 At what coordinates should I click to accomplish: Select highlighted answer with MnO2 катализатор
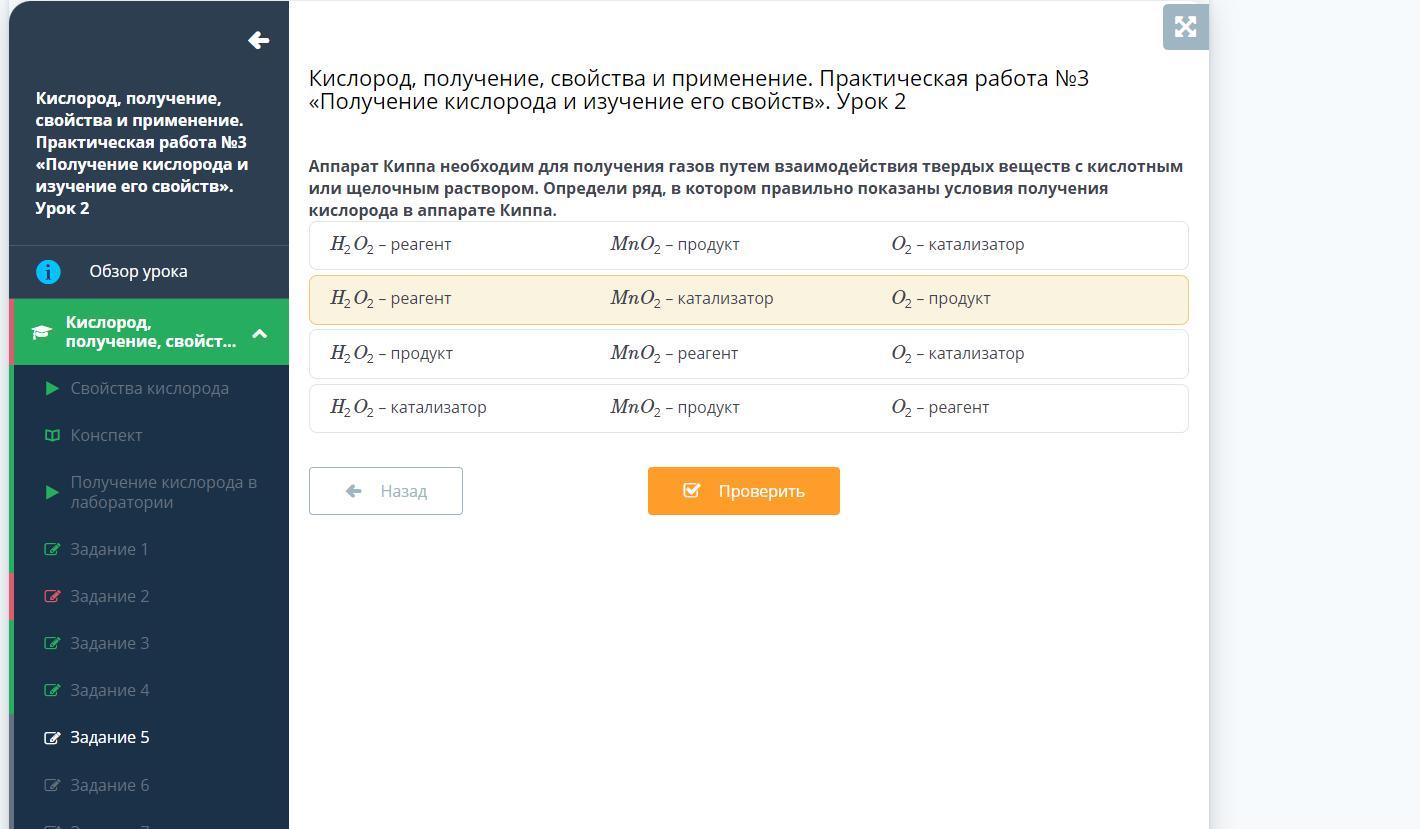(748, 299)
